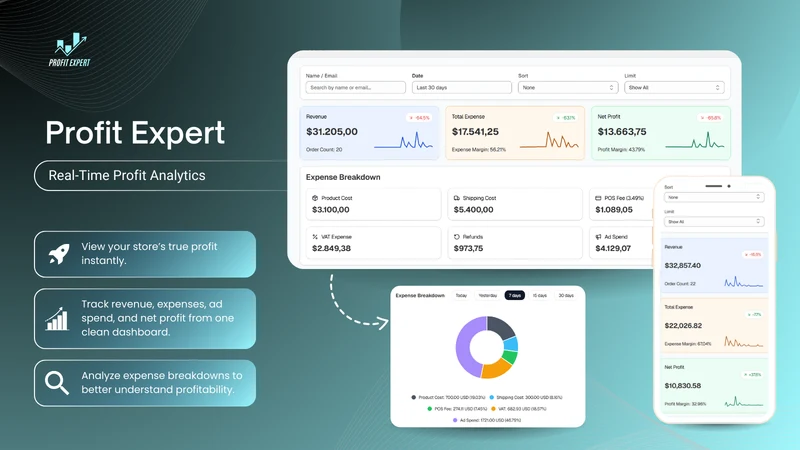This screenshot has width=800, height=450.
Task: Click the Product Cost box icon
Action: click(x=315, y=198)
